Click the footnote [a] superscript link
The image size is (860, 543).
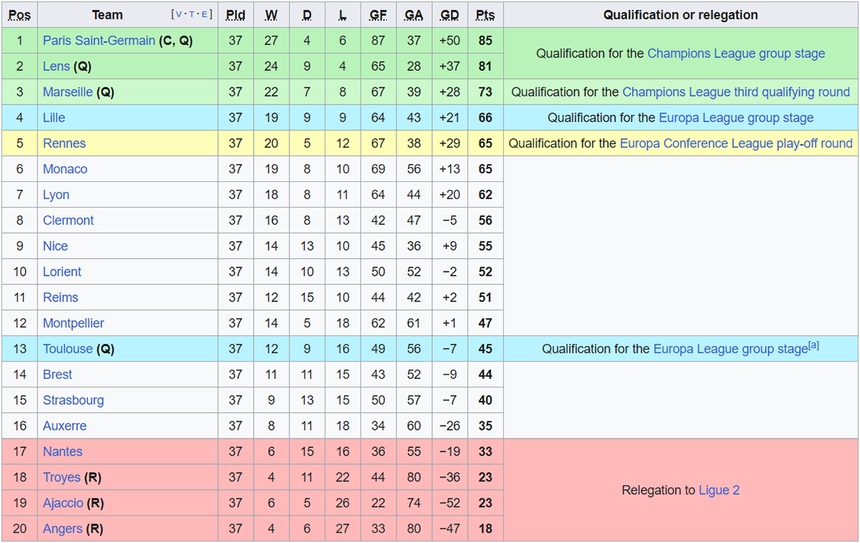pyautogui.click(x=813, y=346)
